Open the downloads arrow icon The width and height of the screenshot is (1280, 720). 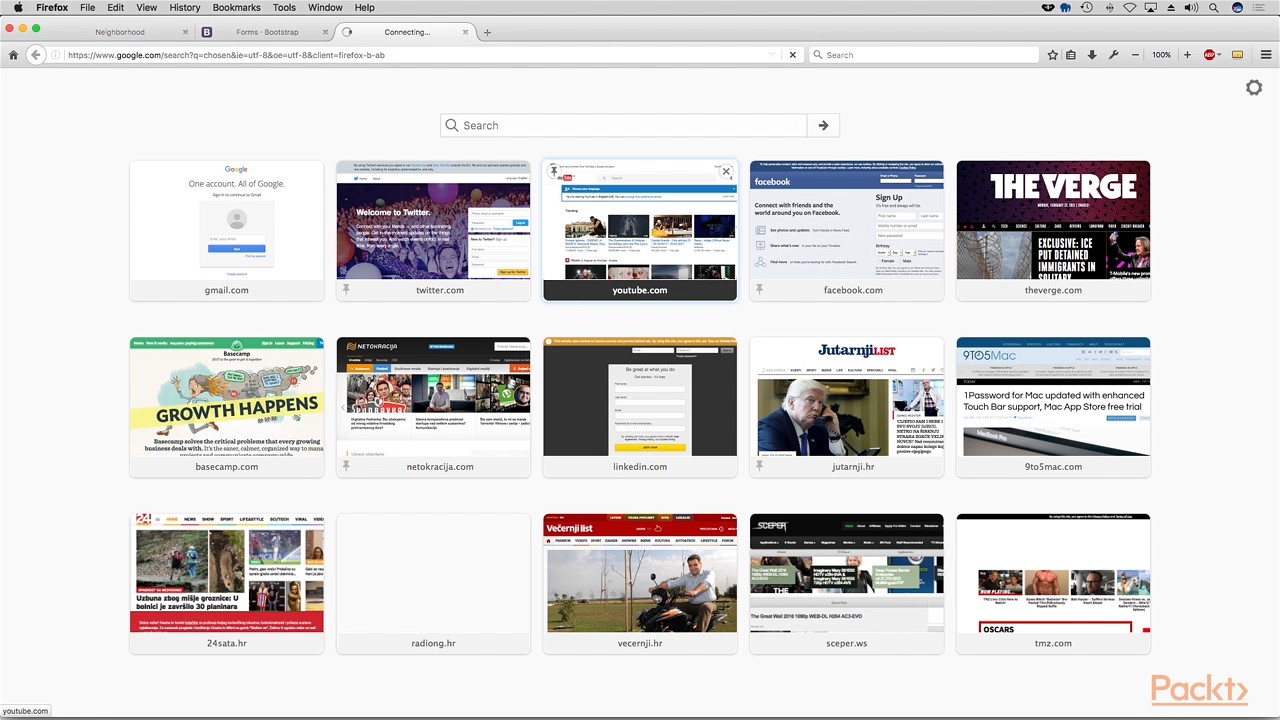point(1092,55)
